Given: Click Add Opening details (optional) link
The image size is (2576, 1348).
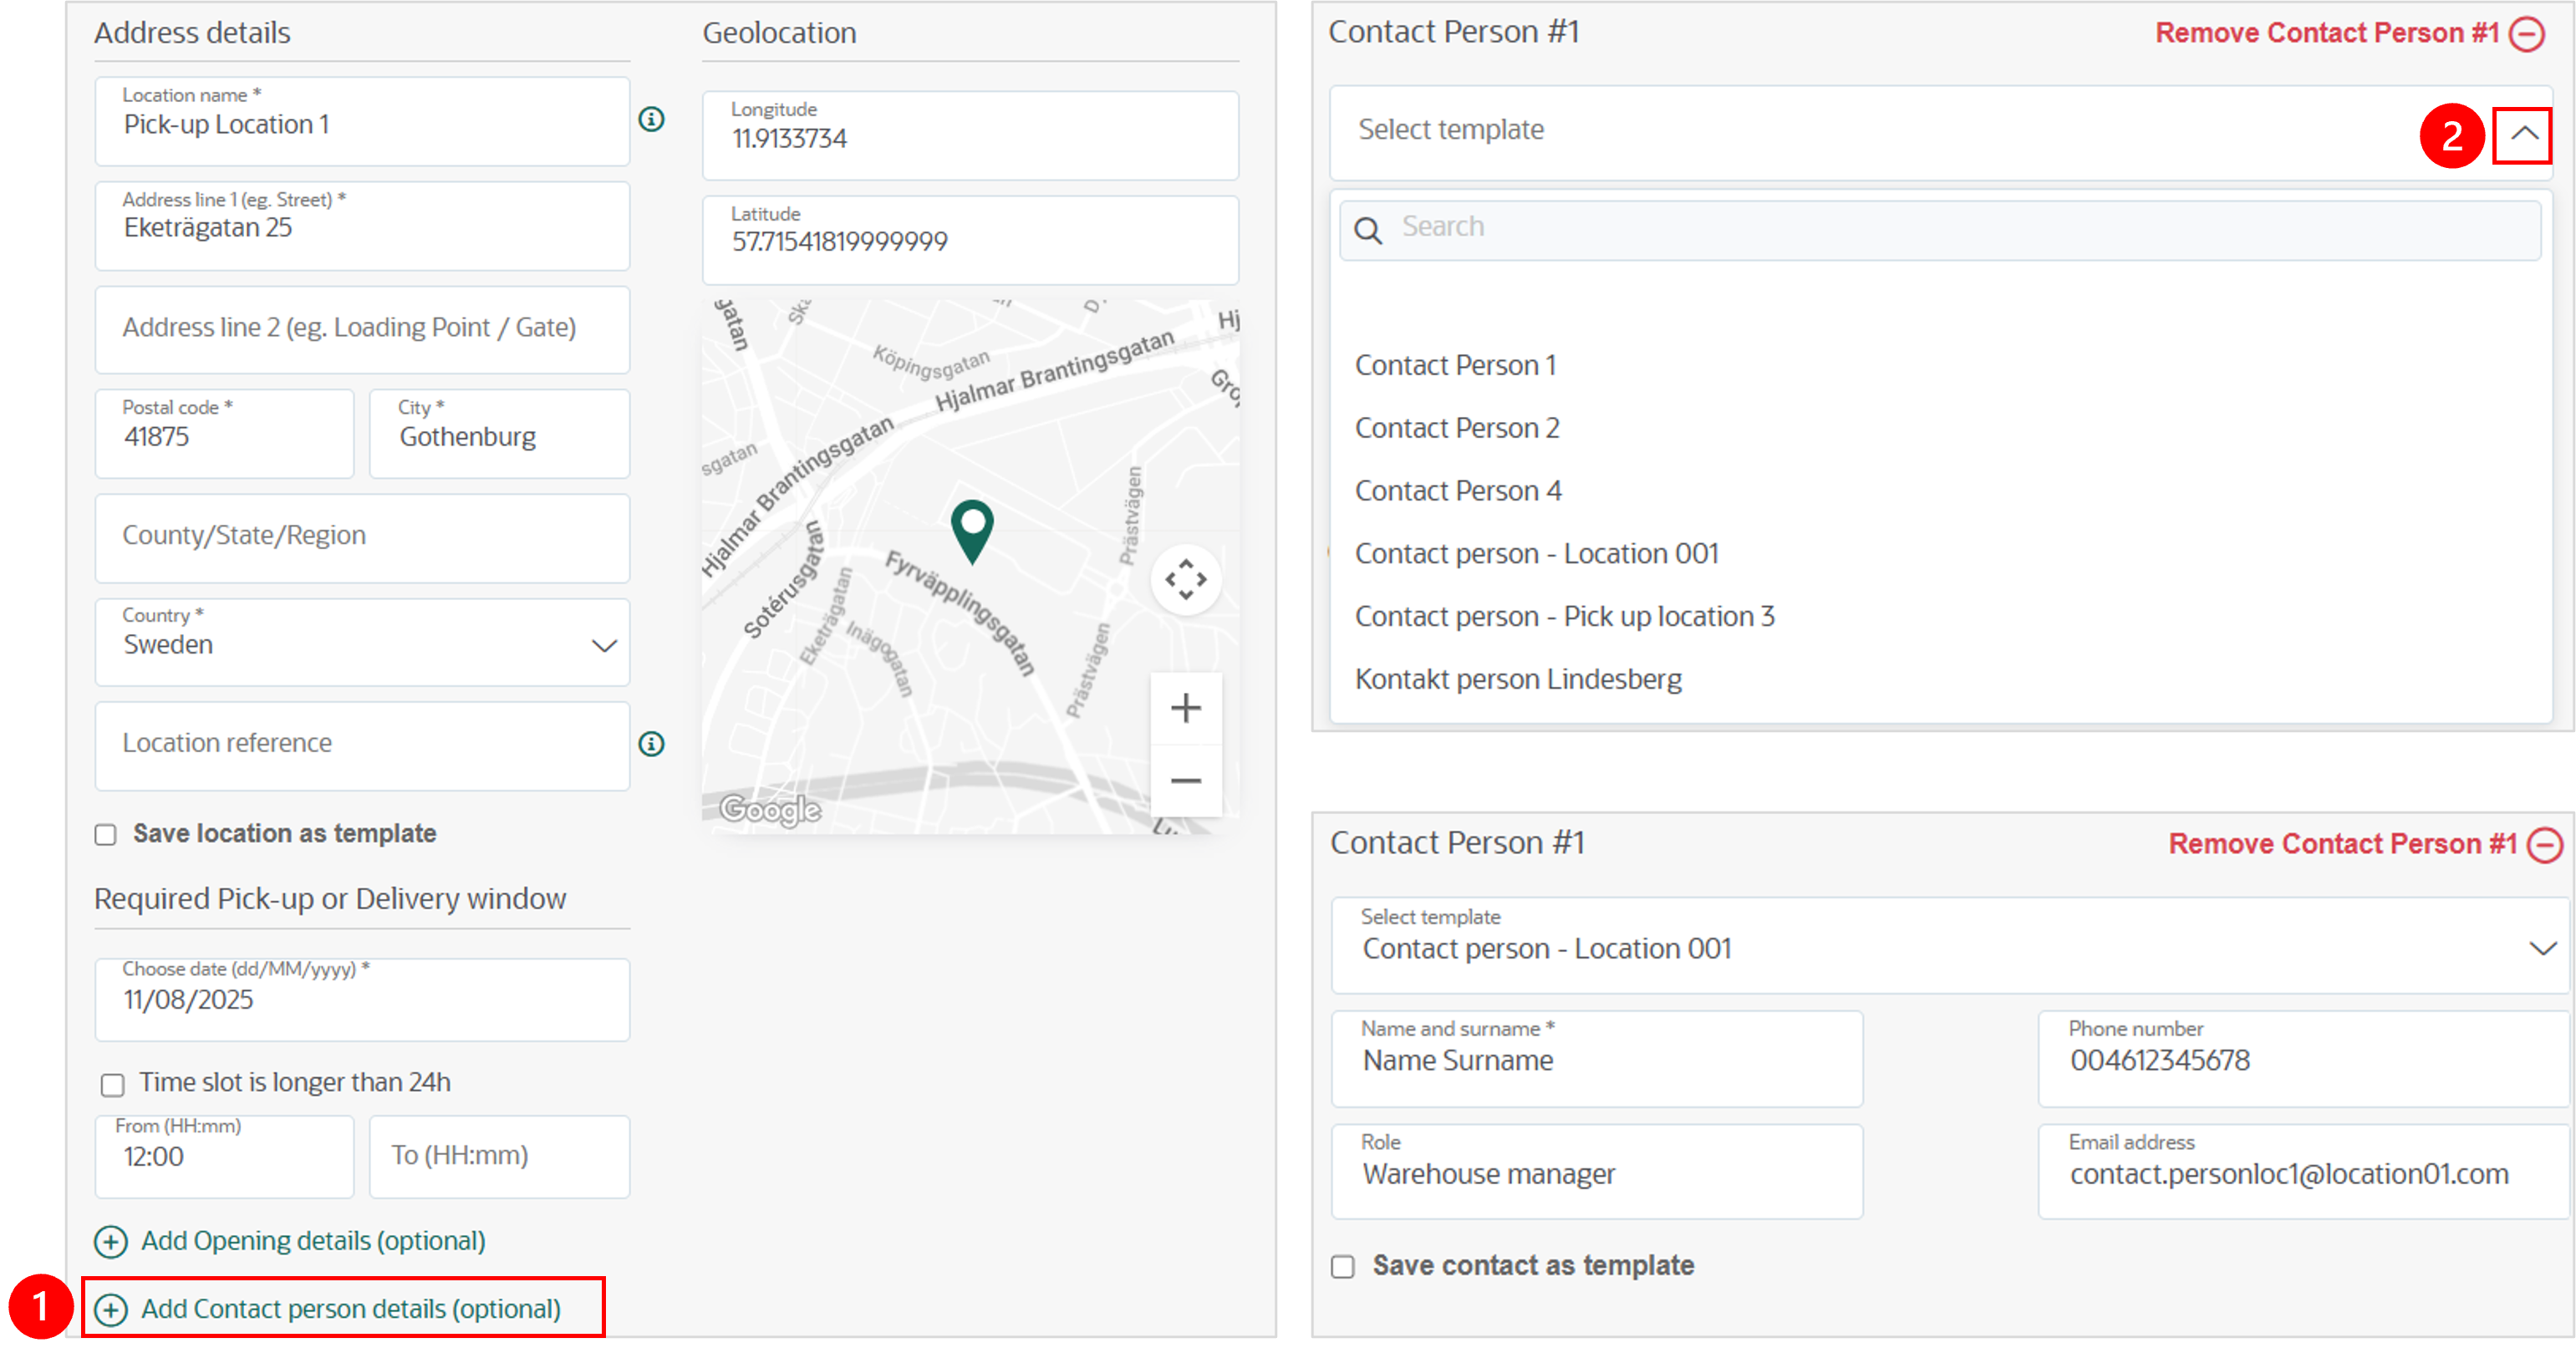Looking at the screenshot, I should (313, 1241).
